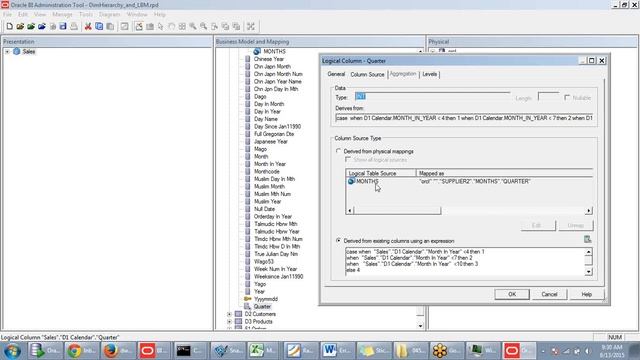Select the 'Day Name' column
The width and height of the screenshot is (640, 360).
click(265, 119)
